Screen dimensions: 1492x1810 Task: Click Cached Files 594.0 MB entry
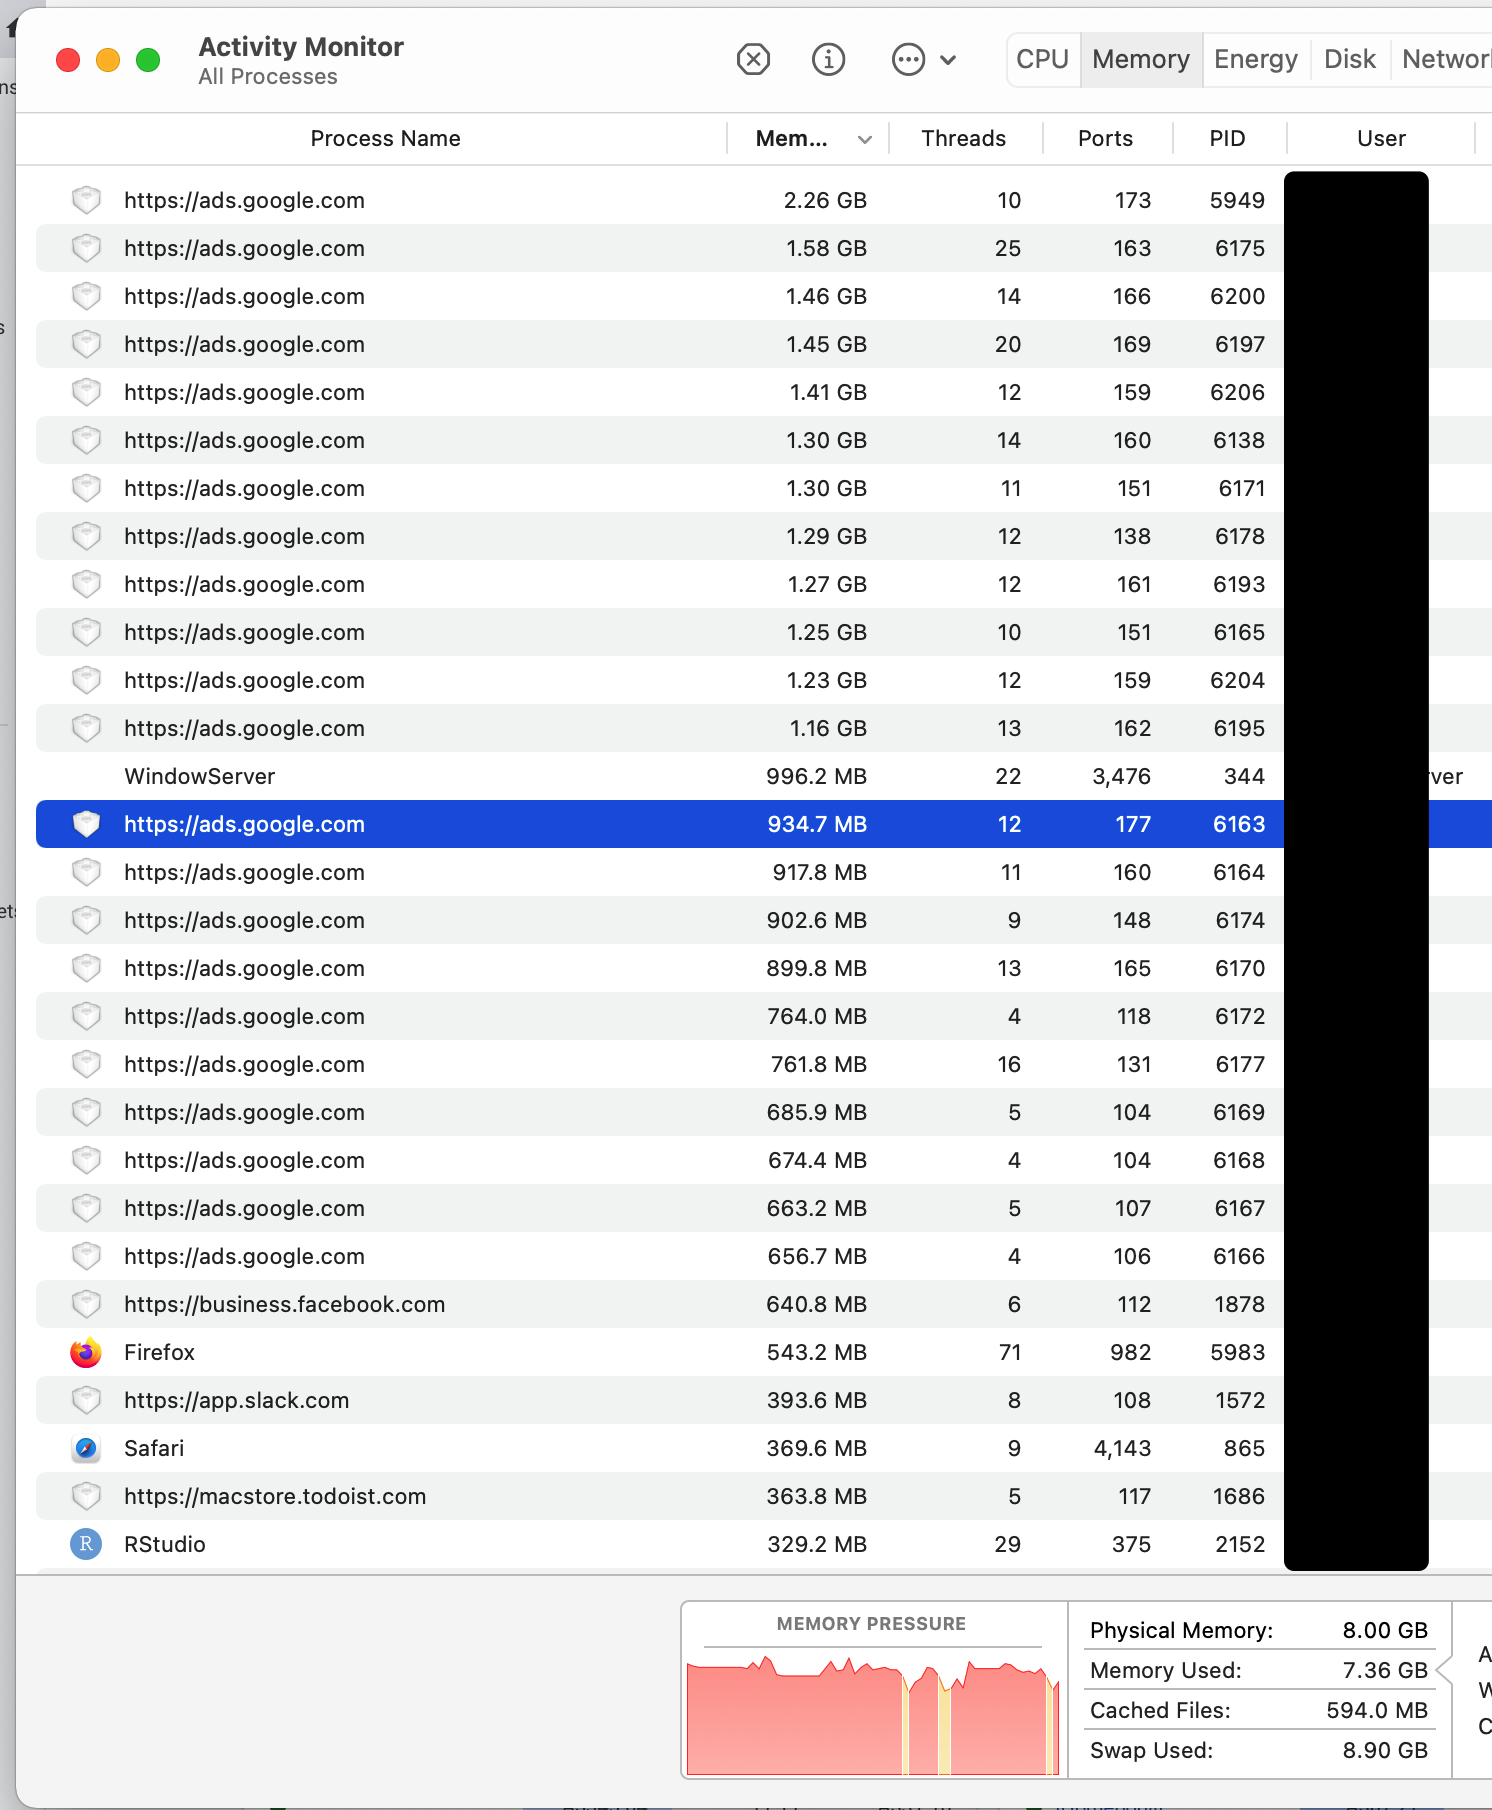point(1259,1711)
